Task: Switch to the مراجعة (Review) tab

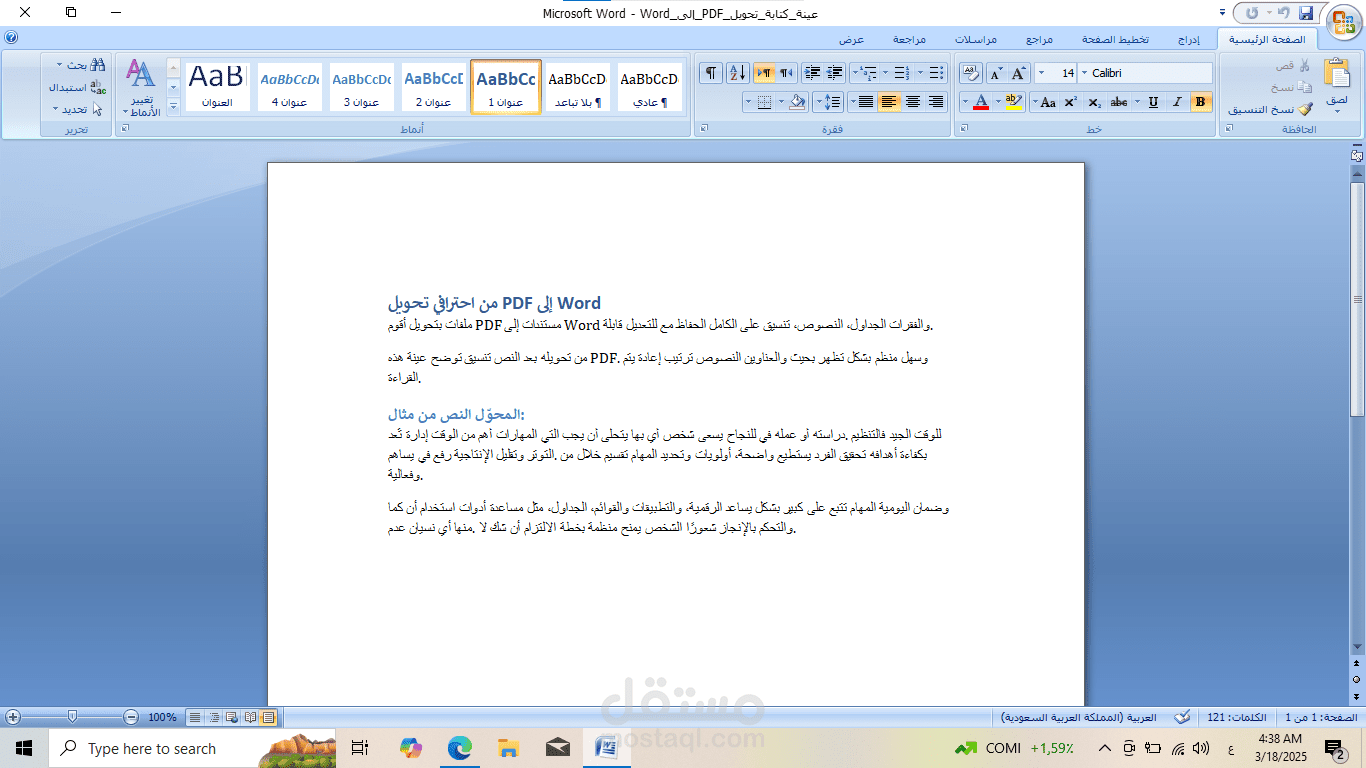Action: (909, 40)
